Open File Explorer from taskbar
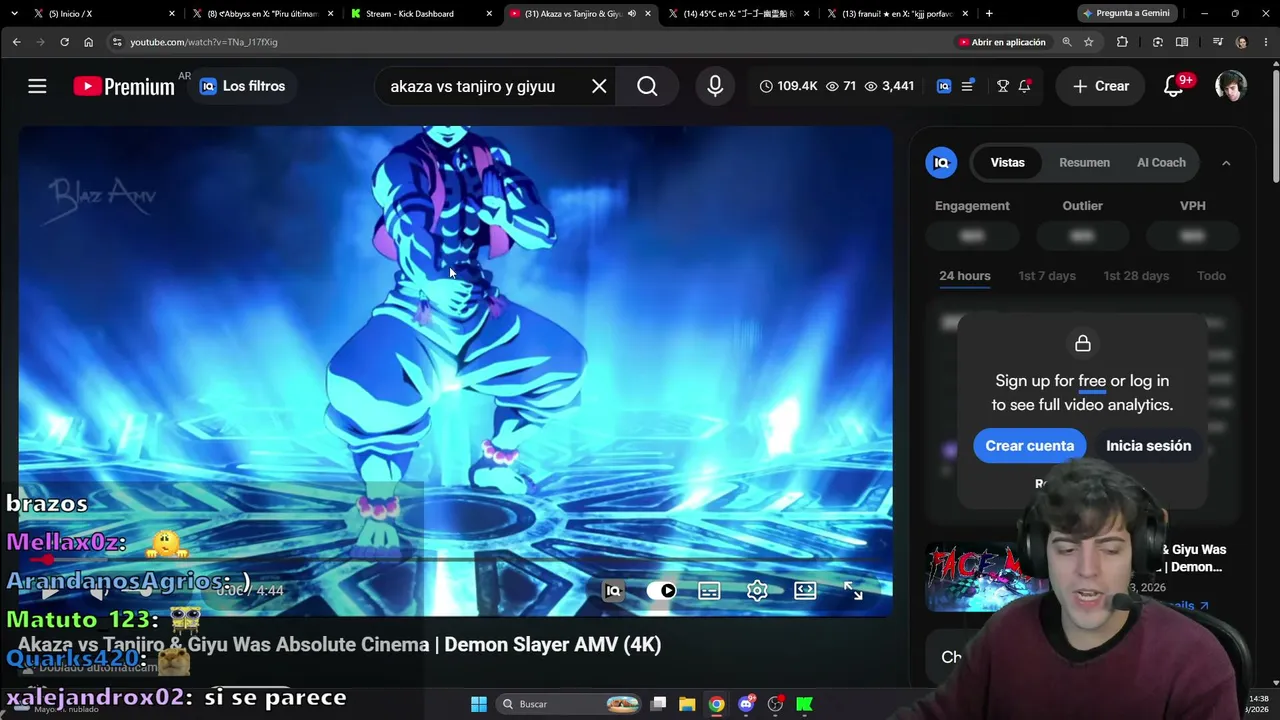Viewport: 1280px width, 720px height. (687, 704)
